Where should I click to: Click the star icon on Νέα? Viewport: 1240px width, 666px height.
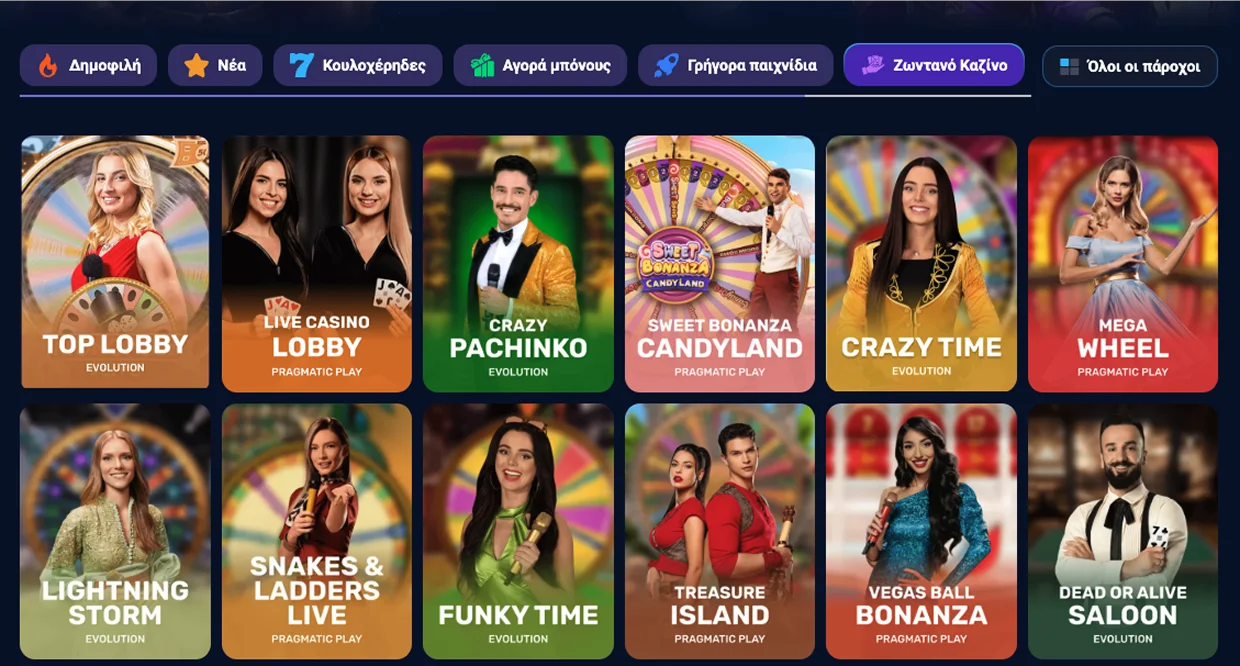[196, 66]
